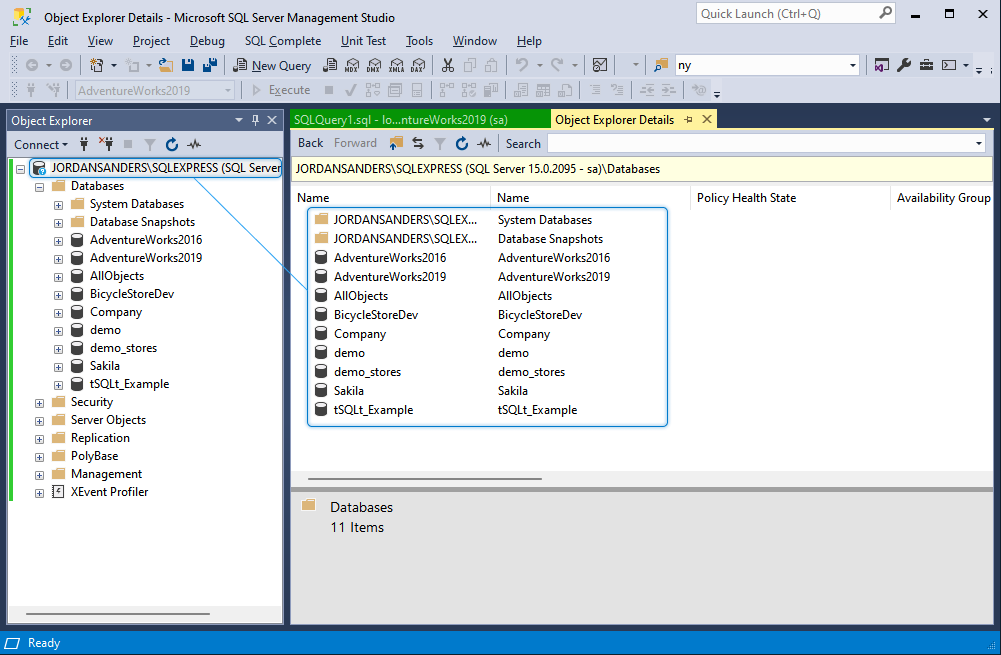The height and width of the screenshot is (655, 1001).
Task: Expand the Security folder node
Action: pos(40,403)
